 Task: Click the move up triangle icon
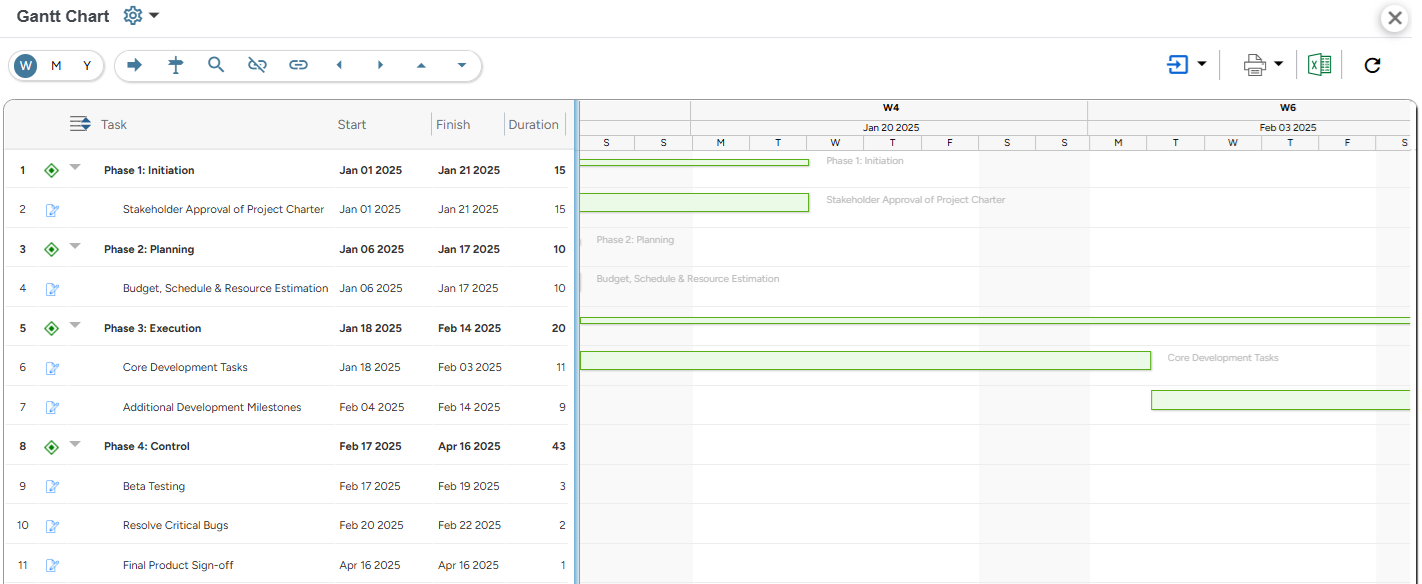tap(421, 65)
